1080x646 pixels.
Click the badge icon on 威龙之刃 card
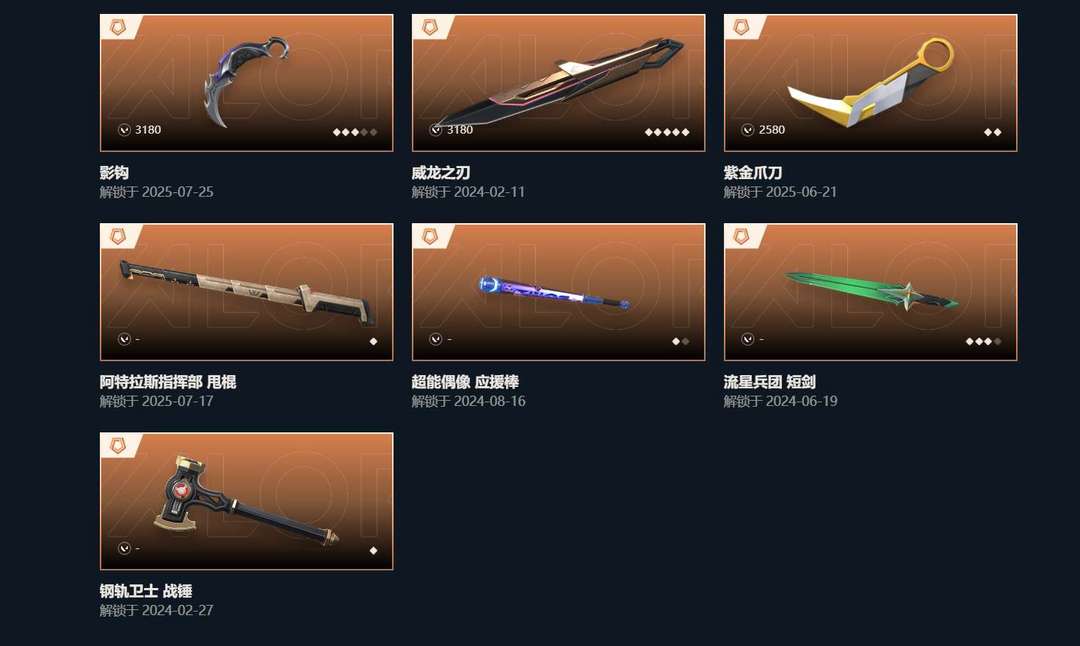[x=430, y=28]
